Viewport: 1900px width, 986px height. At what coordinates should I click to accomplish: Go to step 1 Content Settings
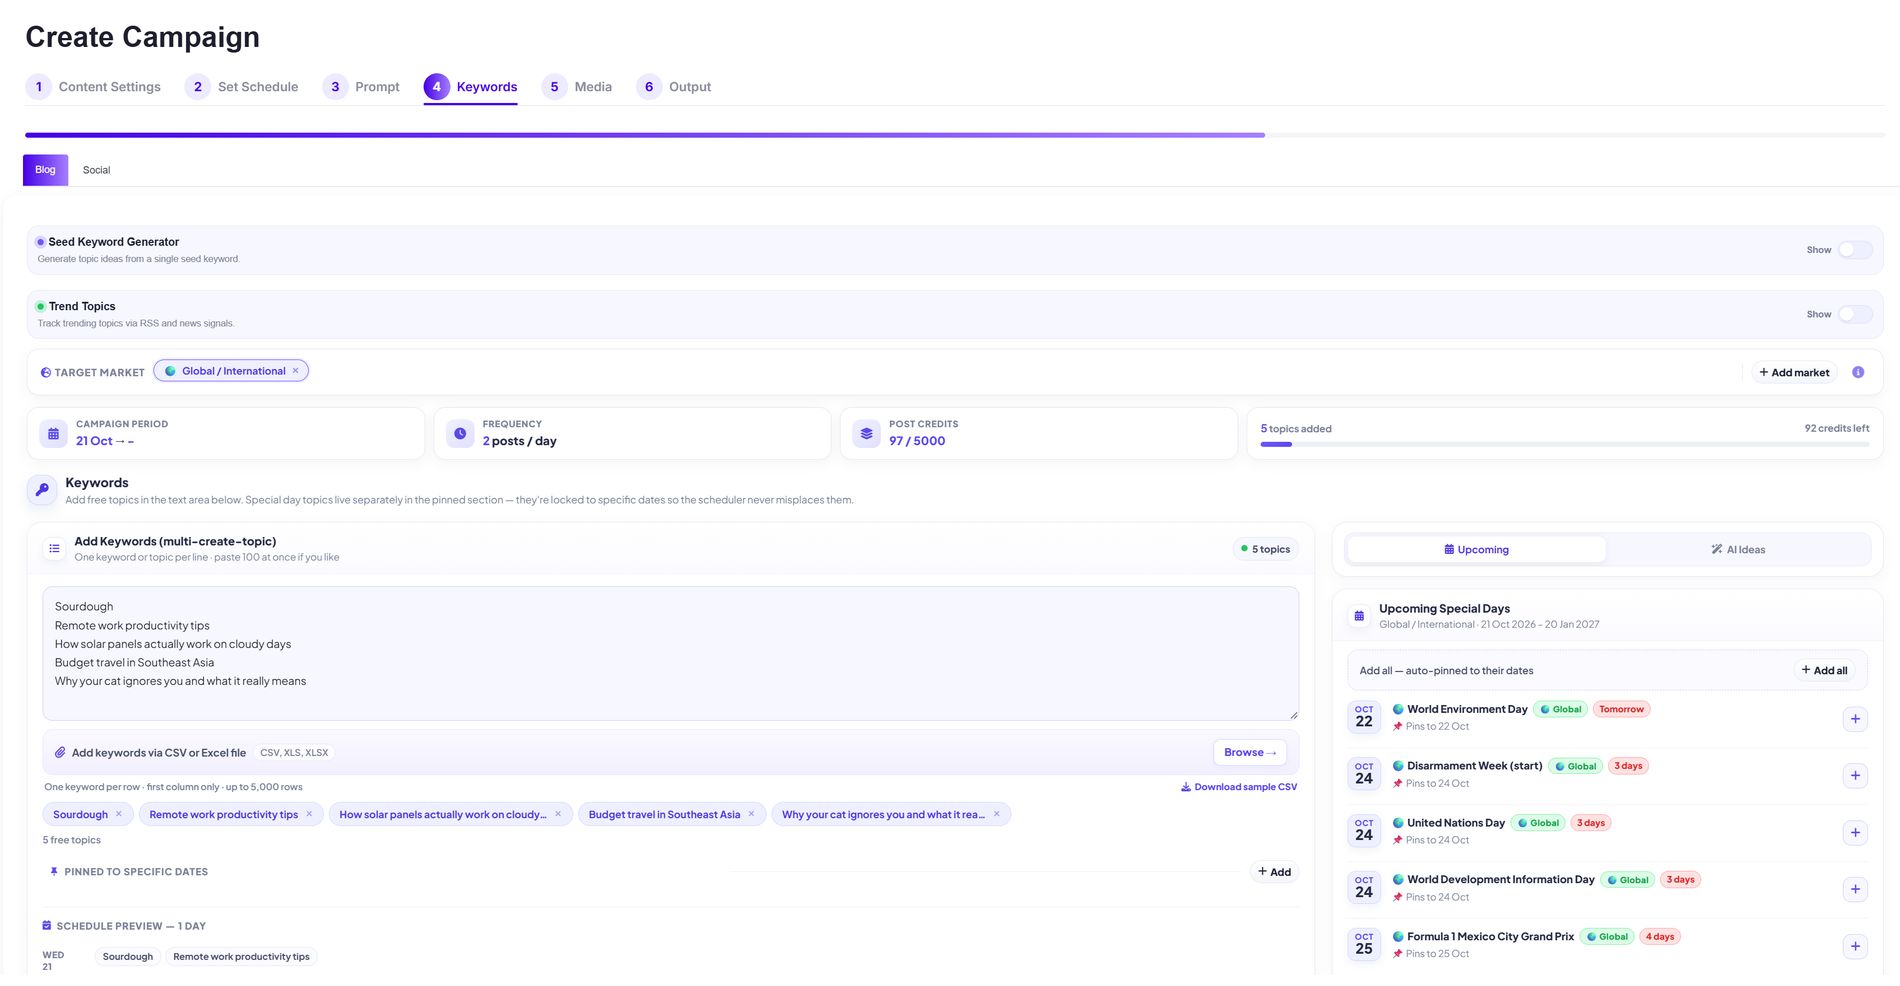coord(93,87)
